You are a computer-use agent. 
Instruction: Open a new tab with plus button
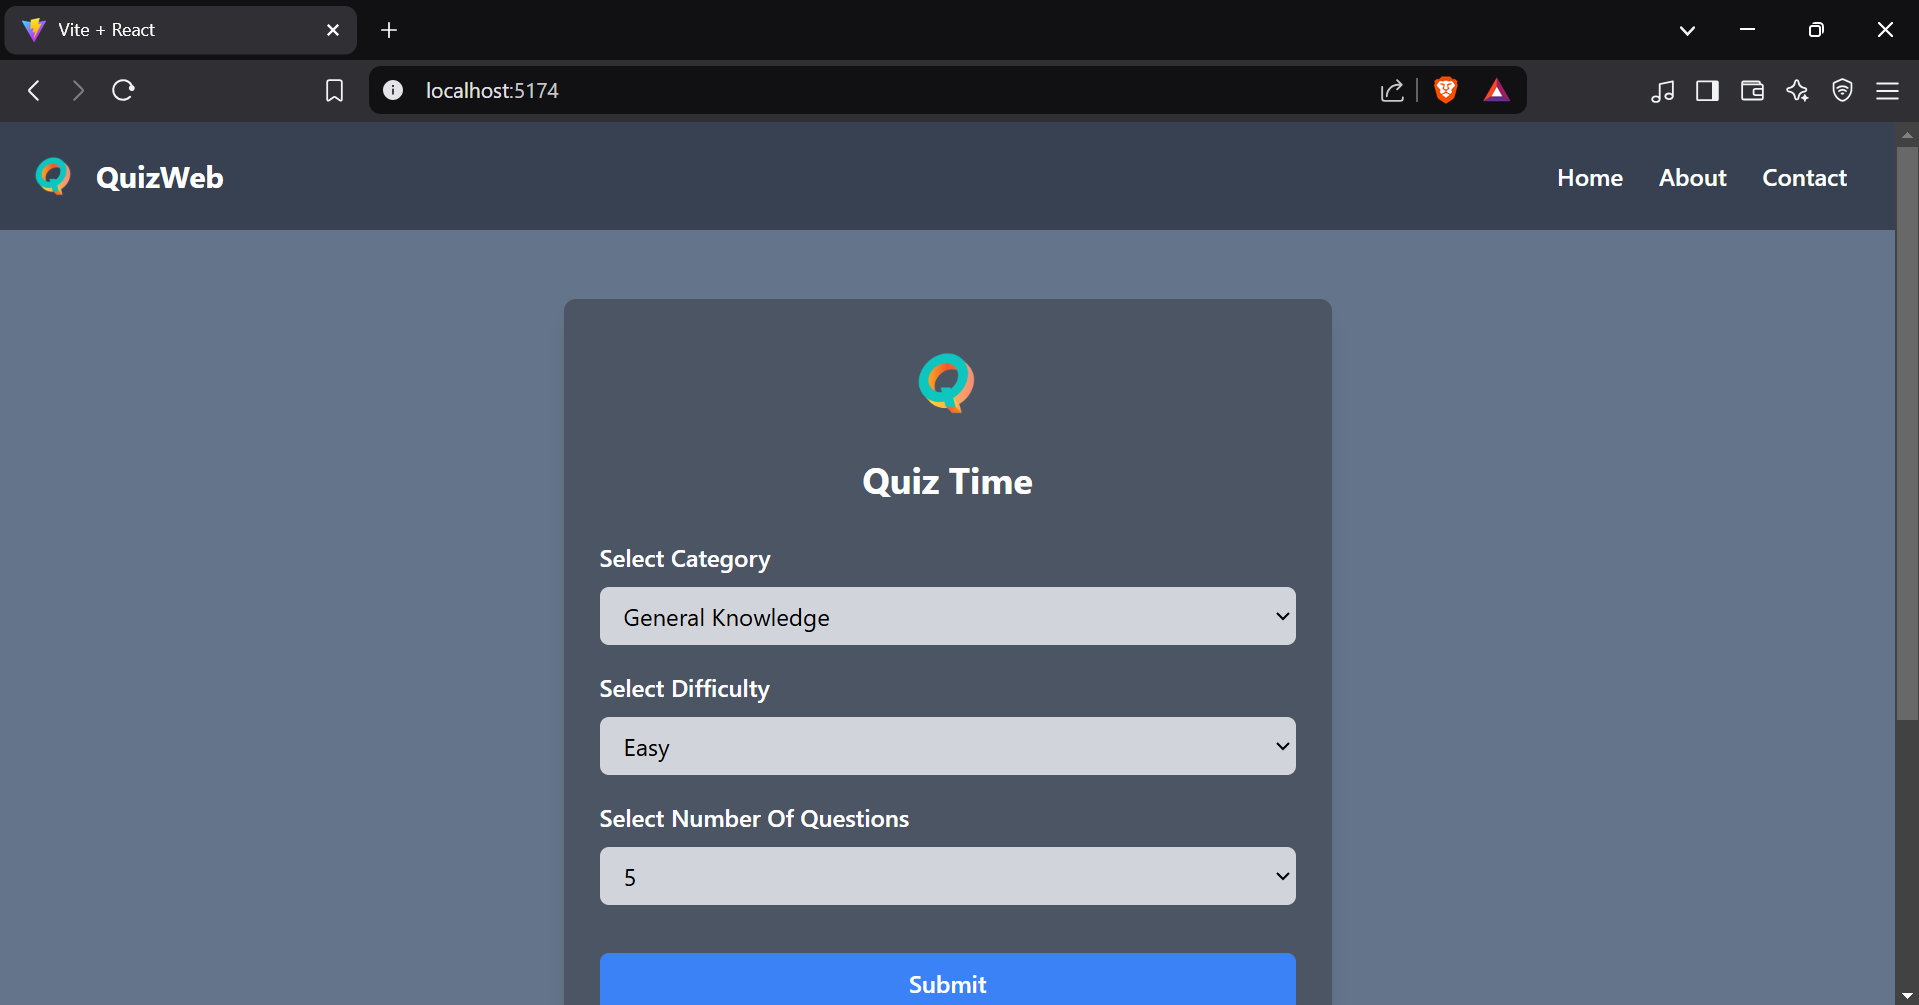(389, 30)
